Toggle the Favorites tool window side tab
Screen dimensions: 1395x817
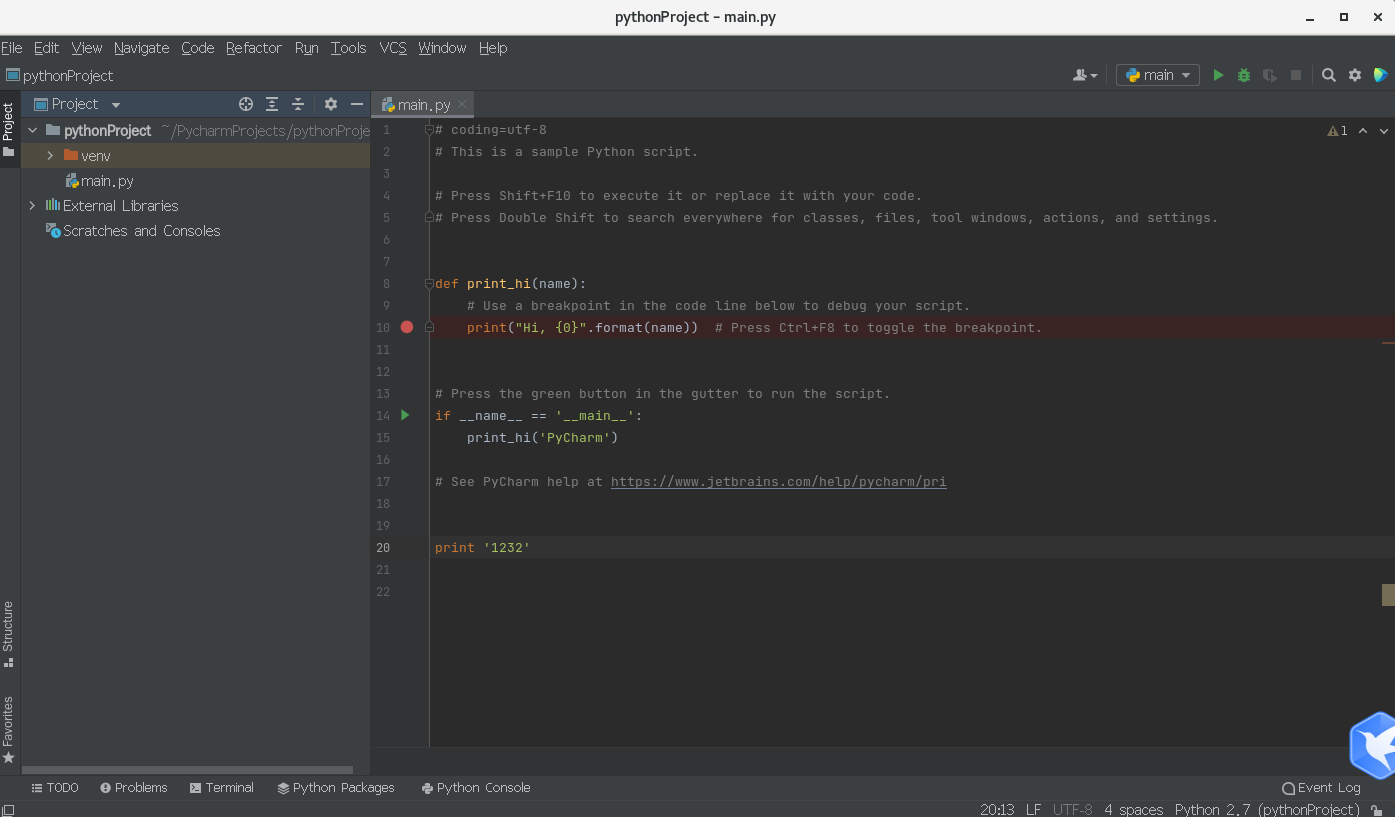[8, 730]
